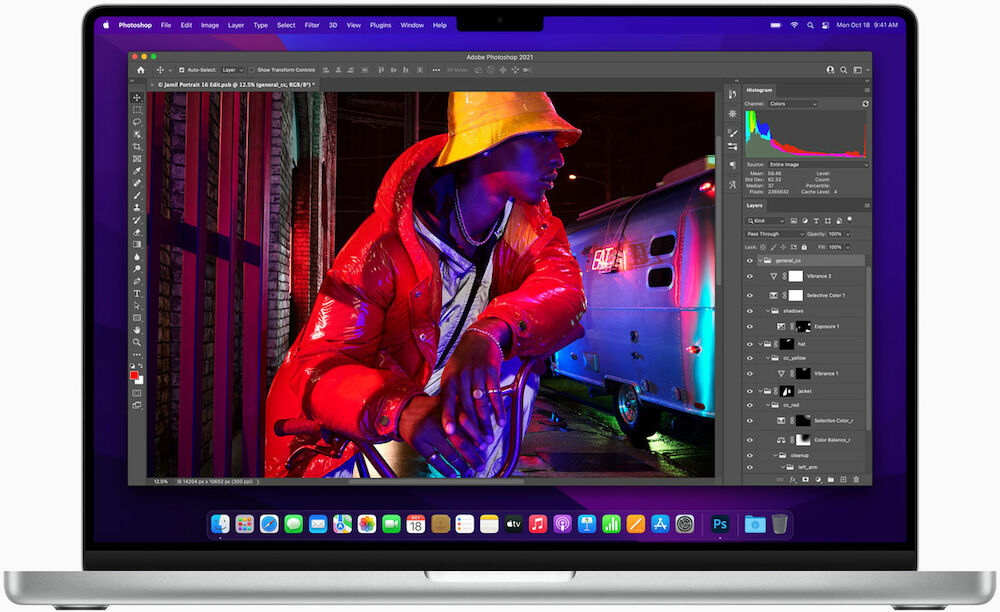
Task: Open the Auto-Select Layer dropdown
Action: [232, 70]
